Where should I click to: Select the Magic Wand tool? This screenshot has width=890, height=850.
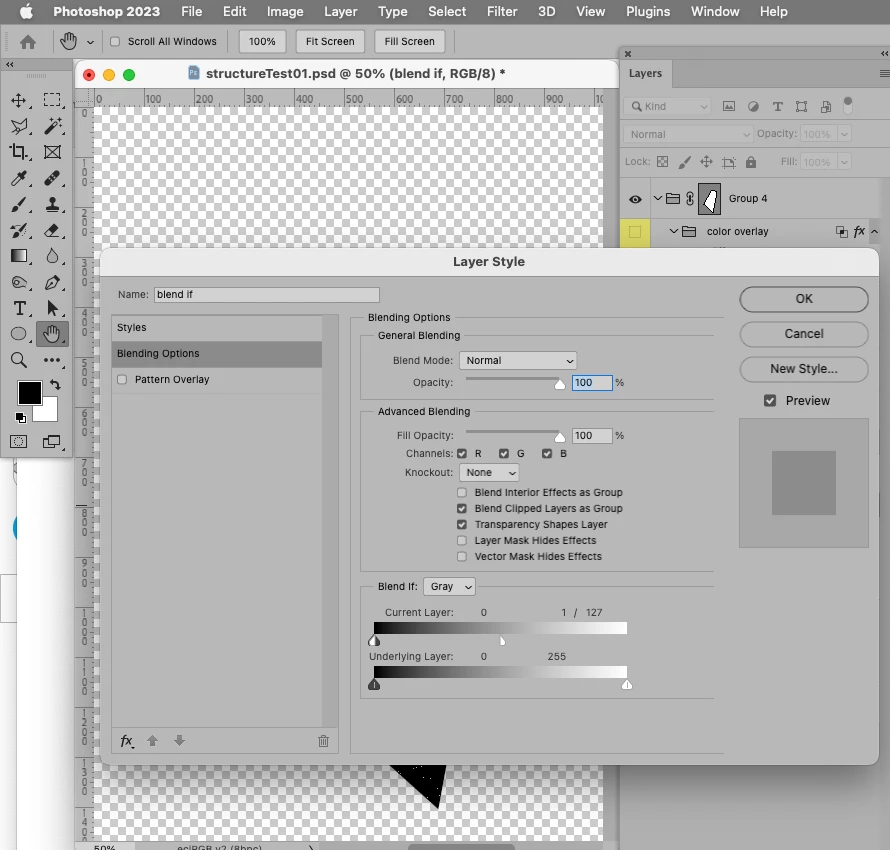click(x=52, y=126)
